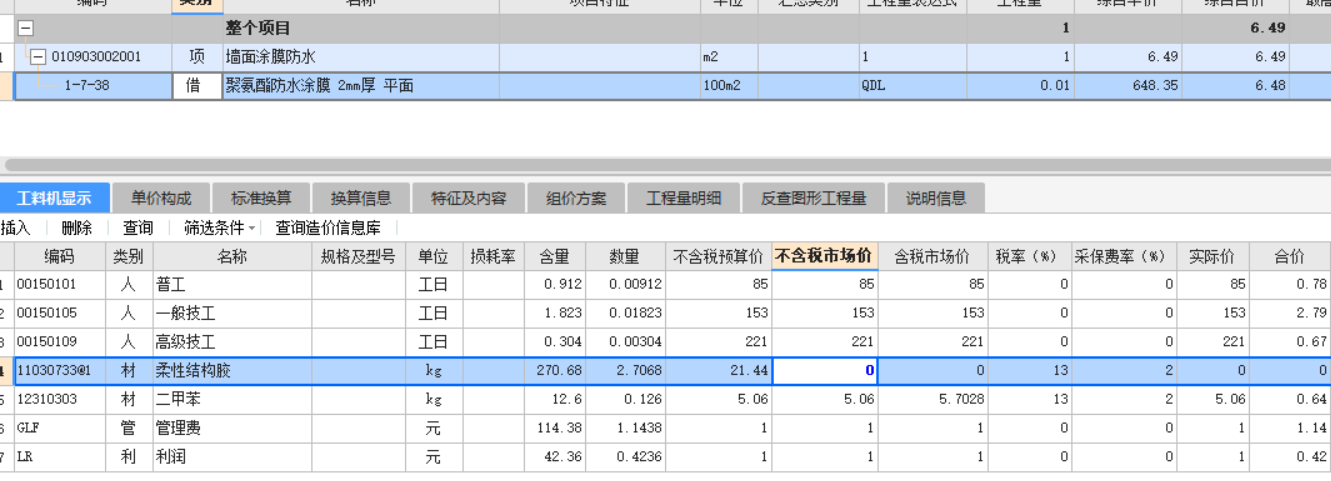The height and width of the screenshot is (481, 1331).
Task: Click the QDL quantity expression cell
Action: (x=912, y=86)
